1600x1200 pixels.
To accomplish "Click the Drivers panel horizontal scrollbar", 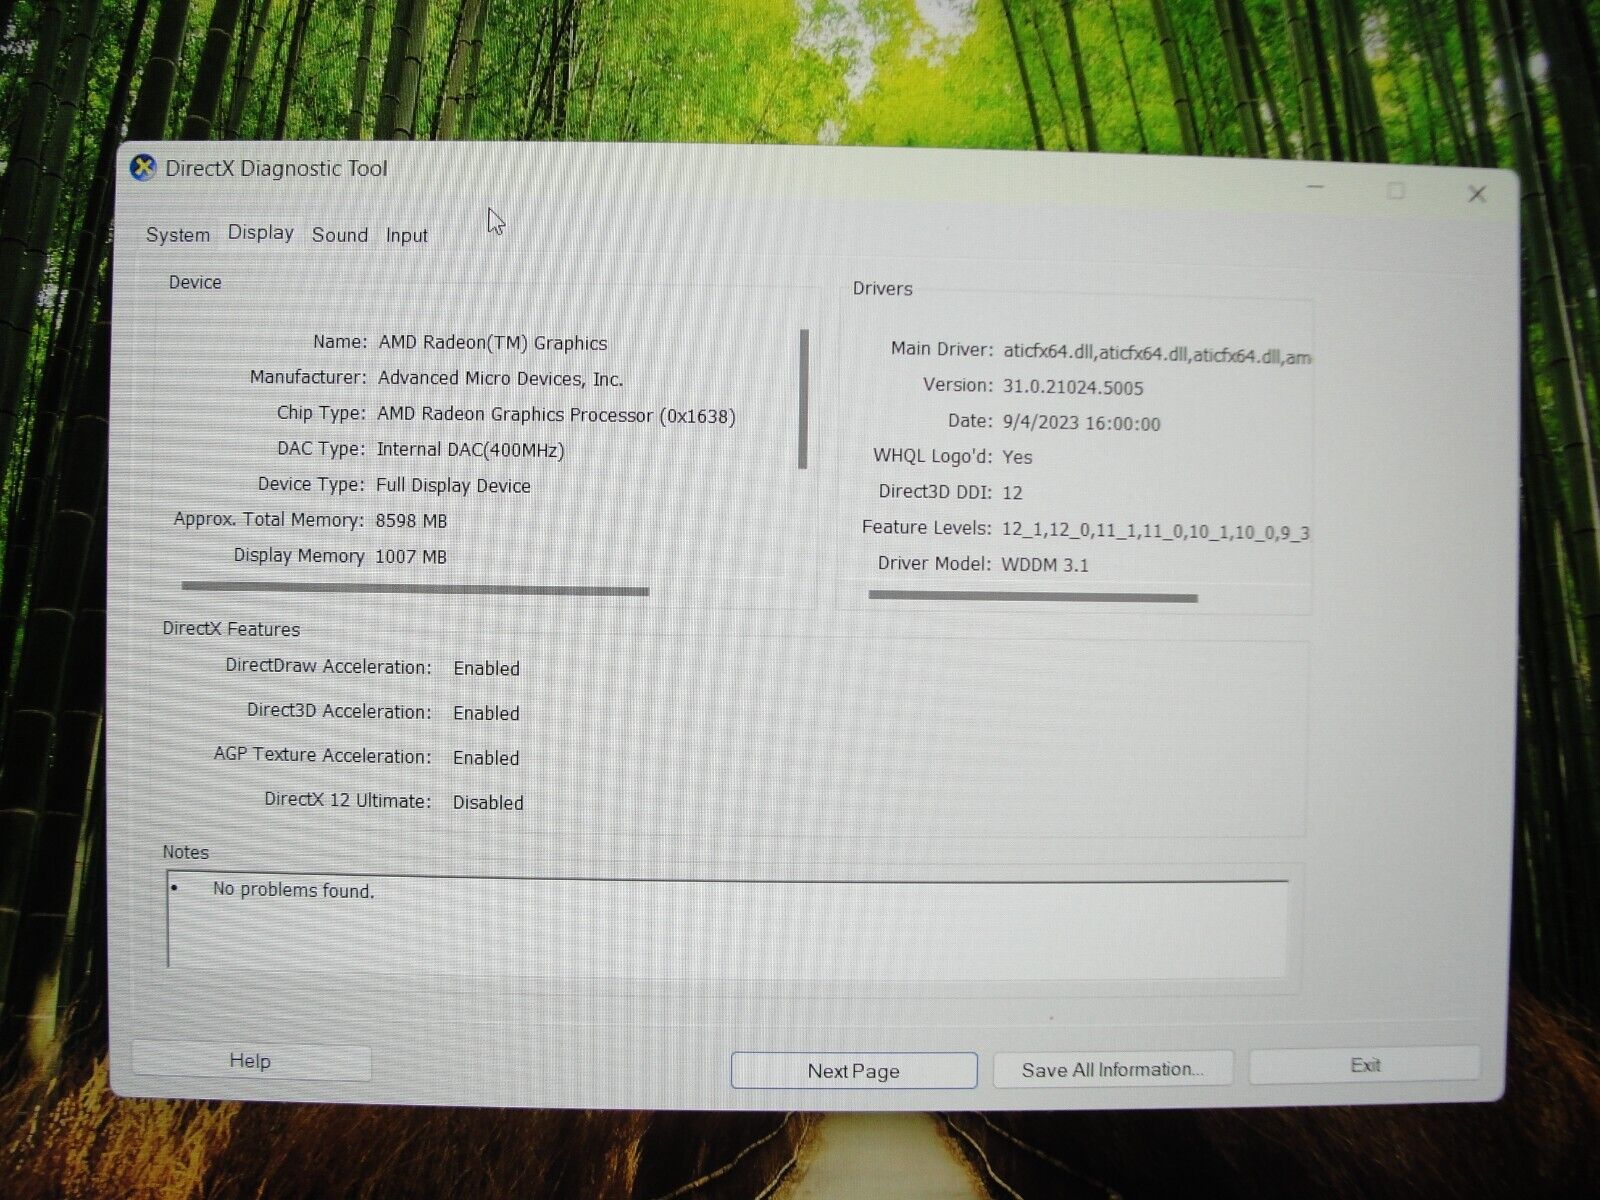I will 1033,597.
